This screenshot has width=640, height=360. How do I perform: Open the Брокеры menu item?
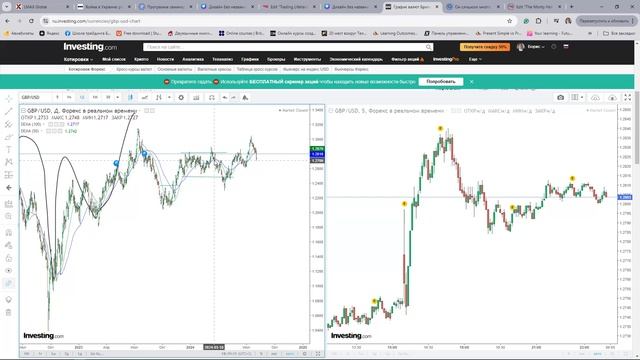[x=276, y=59]
